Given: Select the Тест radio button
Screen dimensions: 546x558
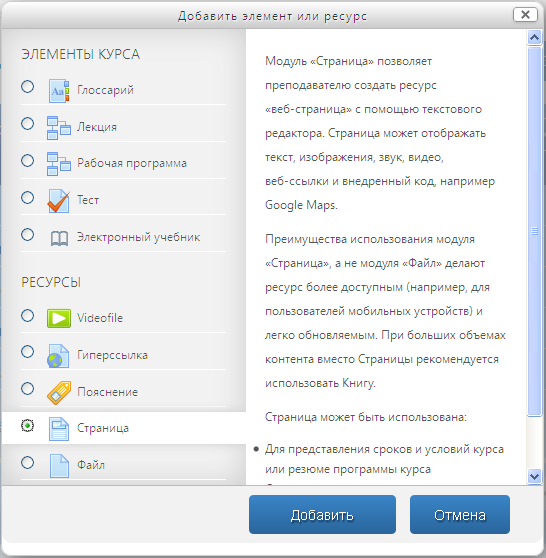Looking at the screenshot, I should tap(27, 198).
